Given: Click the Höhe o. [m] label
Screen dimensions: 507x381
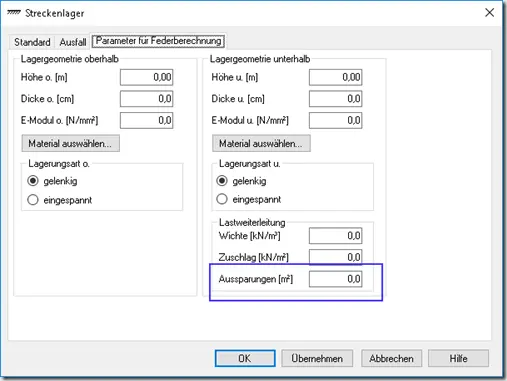Looking at the screenshot, I should (44, 77).
